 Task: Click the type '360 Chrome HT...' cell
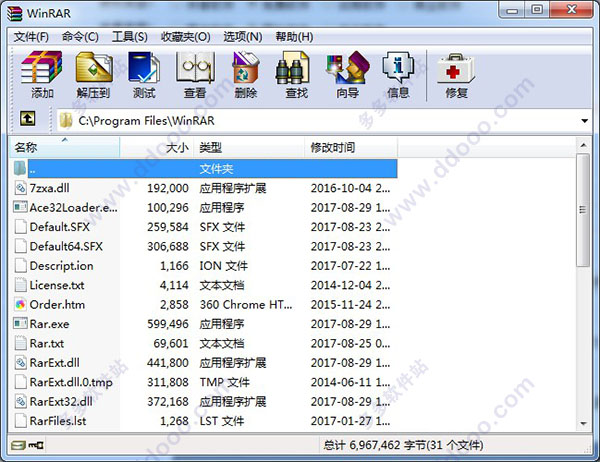(246, 304)
